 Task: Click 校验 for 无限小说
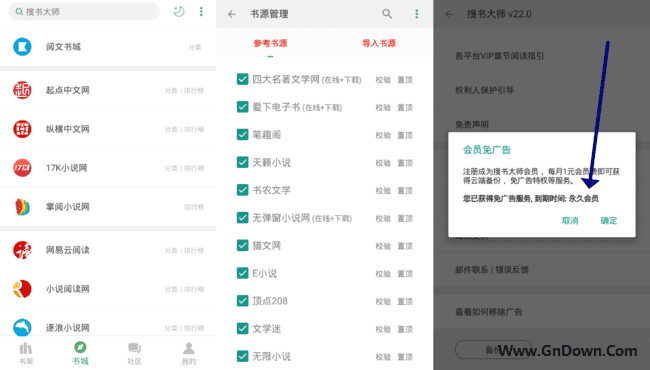(383, 357)
